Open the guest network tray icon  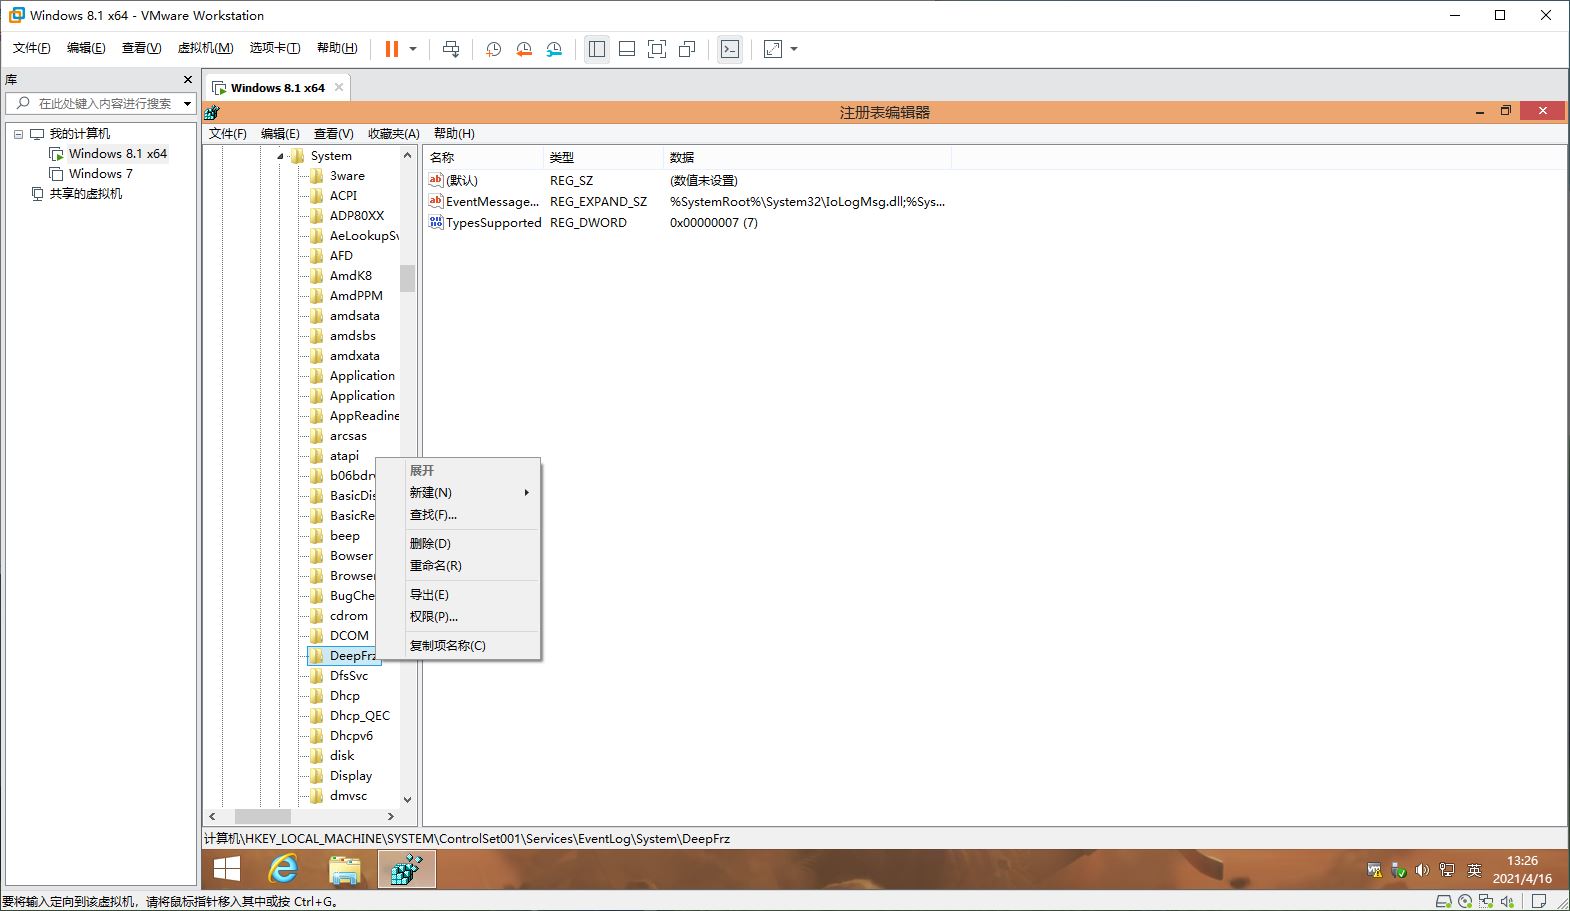(x=1446, y=870)
